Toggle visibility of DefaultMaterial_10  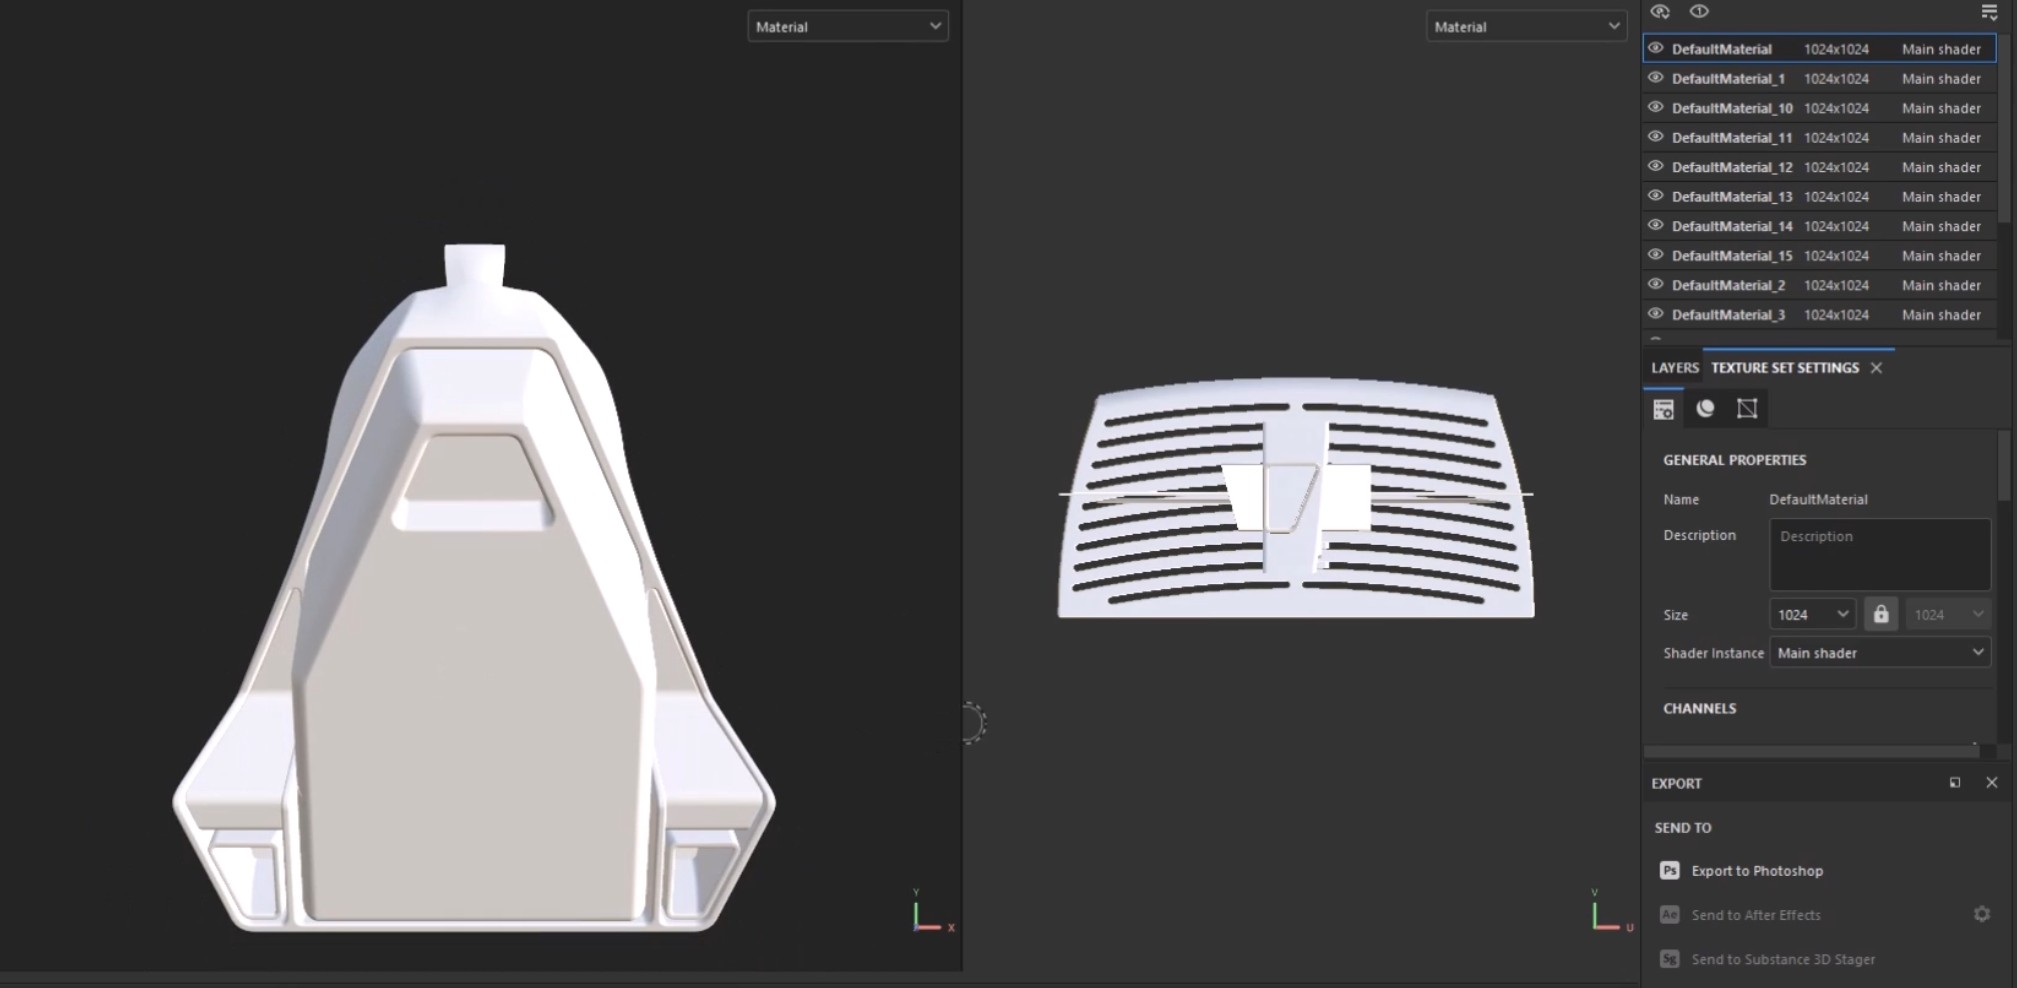(x=1656, y=107)
